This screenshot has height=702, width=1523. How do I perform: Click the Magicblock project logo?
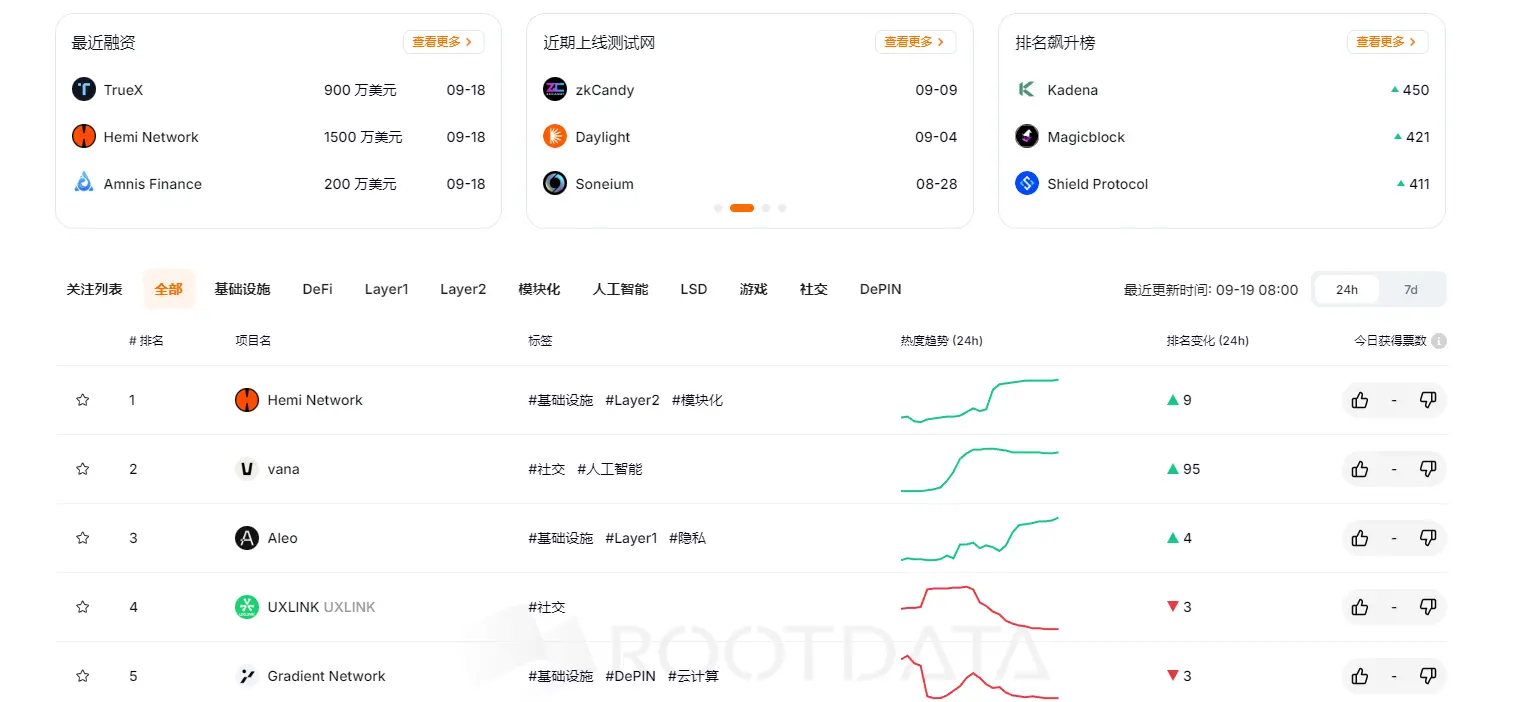click(x=1027, y=136)
